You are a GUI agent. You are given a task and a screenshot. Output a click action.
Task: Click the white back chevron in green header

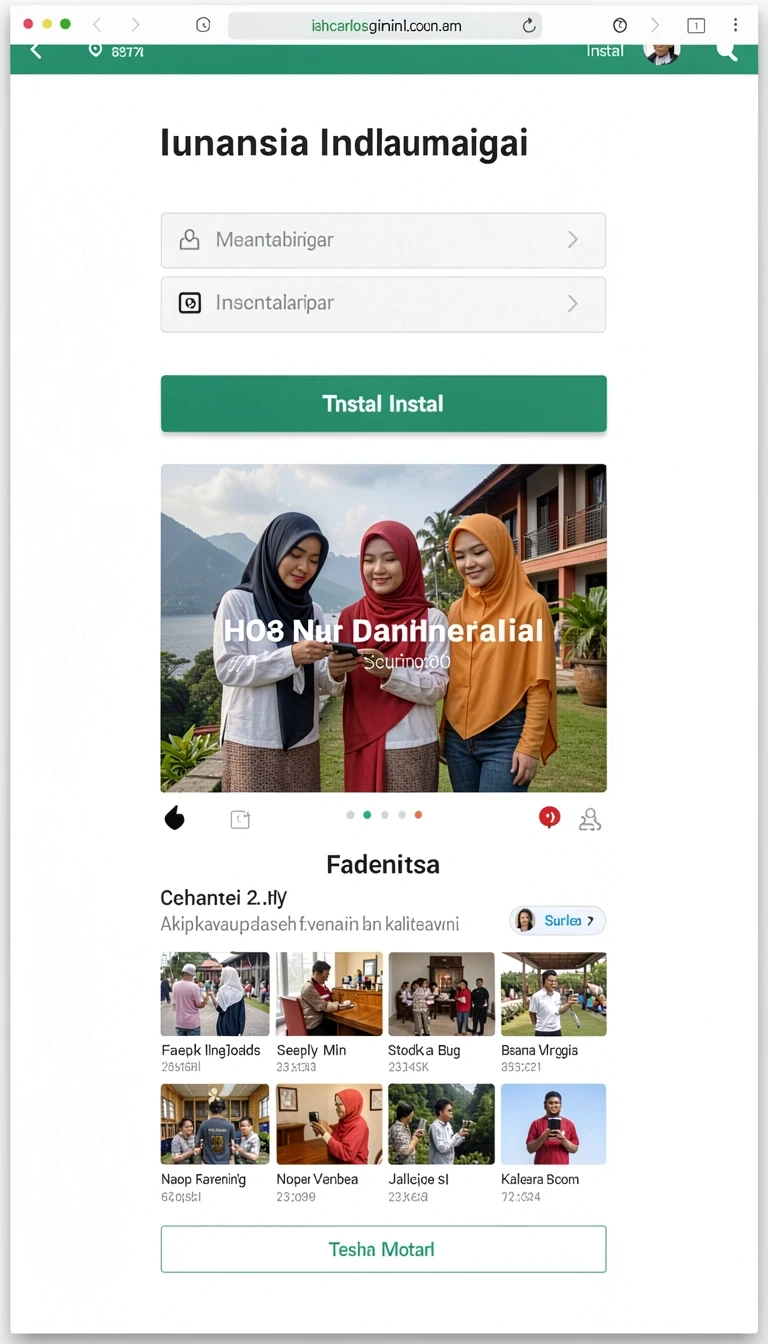pos(36,50)
